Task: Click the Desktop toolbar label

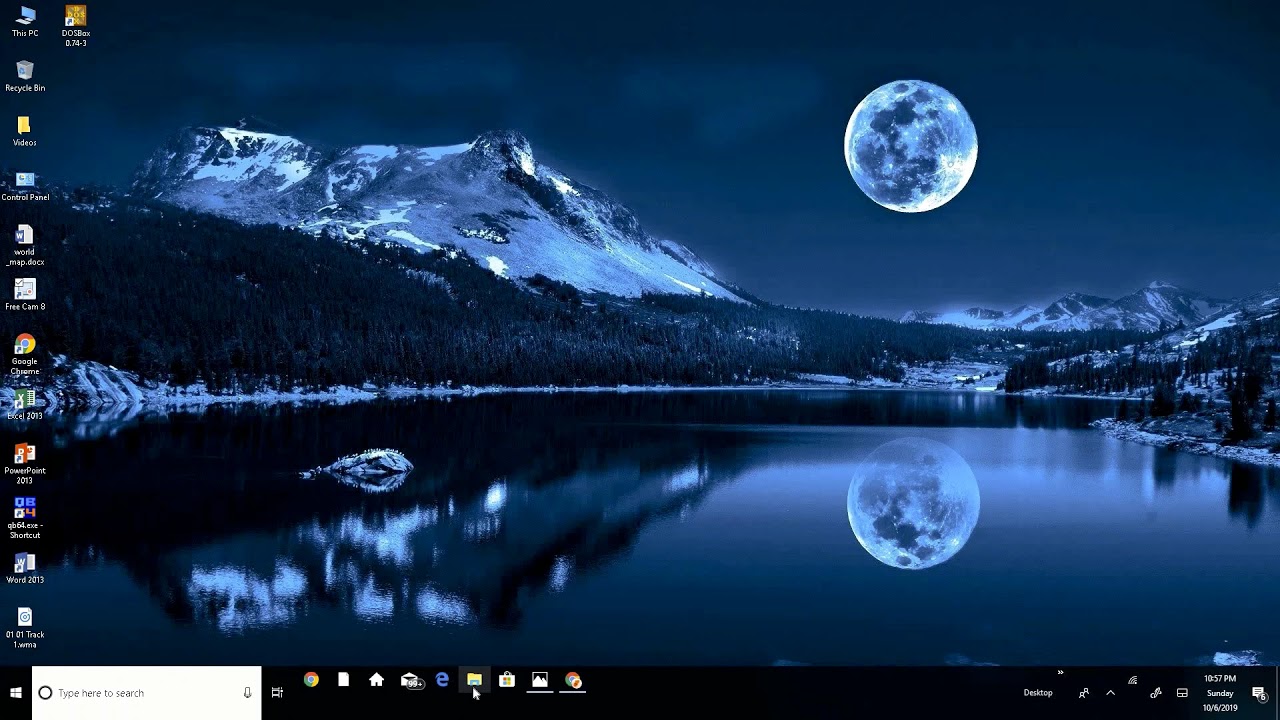Action: 1038,693
